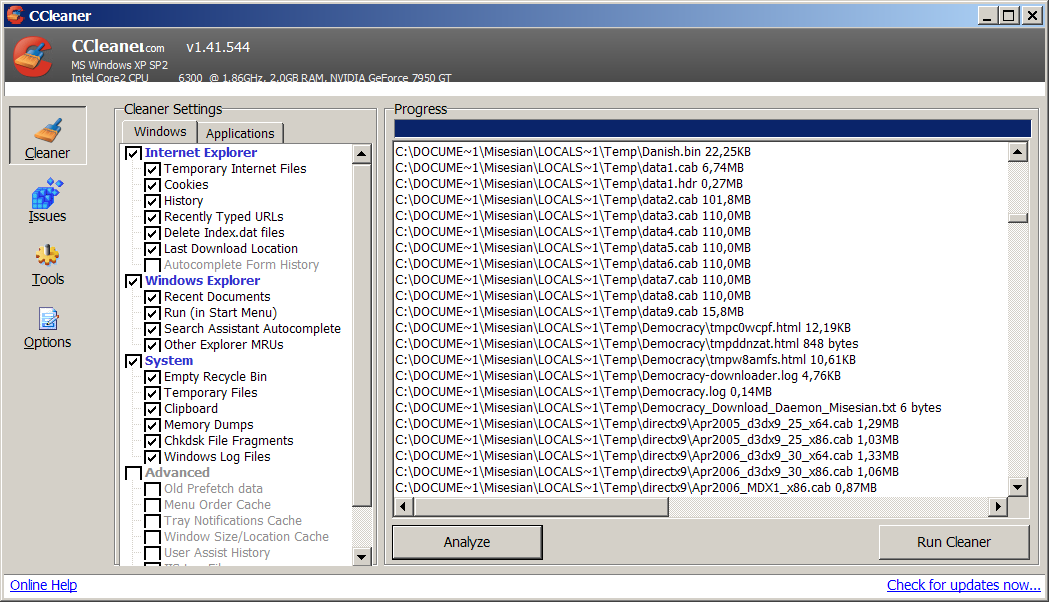The height and width of the screenshot is (602, 1049).
Task: Enable Tray Notifications Cache
Action: pyautogui.click(x=153, y=522)
